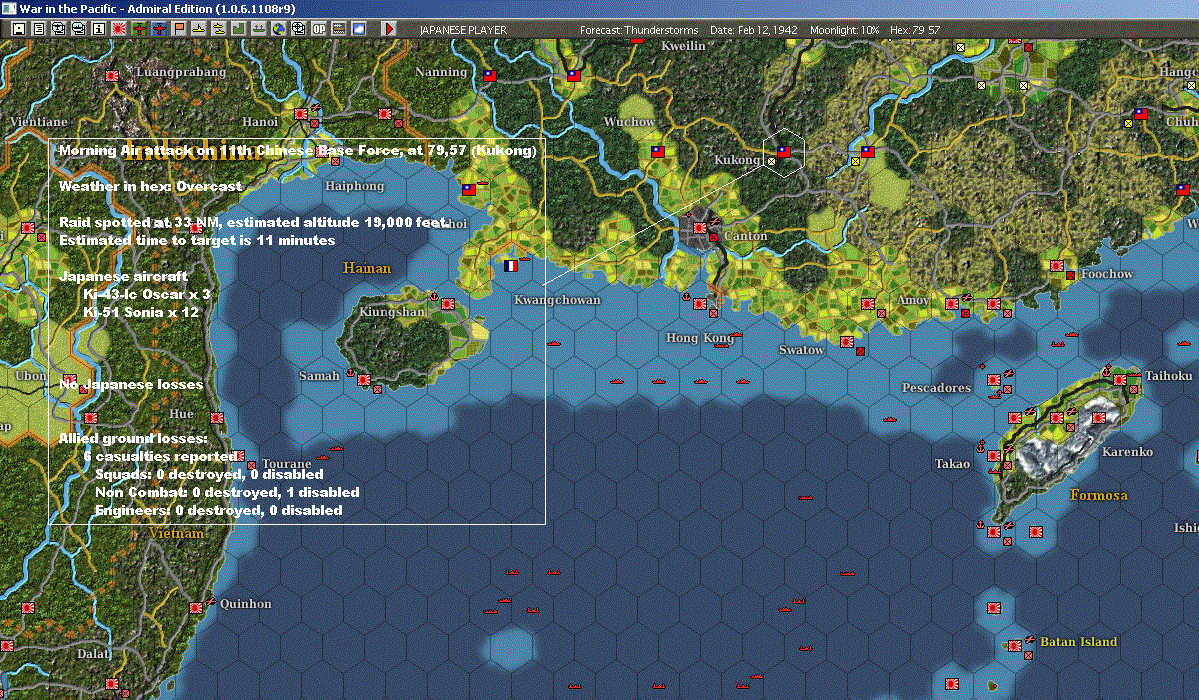Click the information 'i' toolbar icon
1199x700 pixels.
coord(99,29)
